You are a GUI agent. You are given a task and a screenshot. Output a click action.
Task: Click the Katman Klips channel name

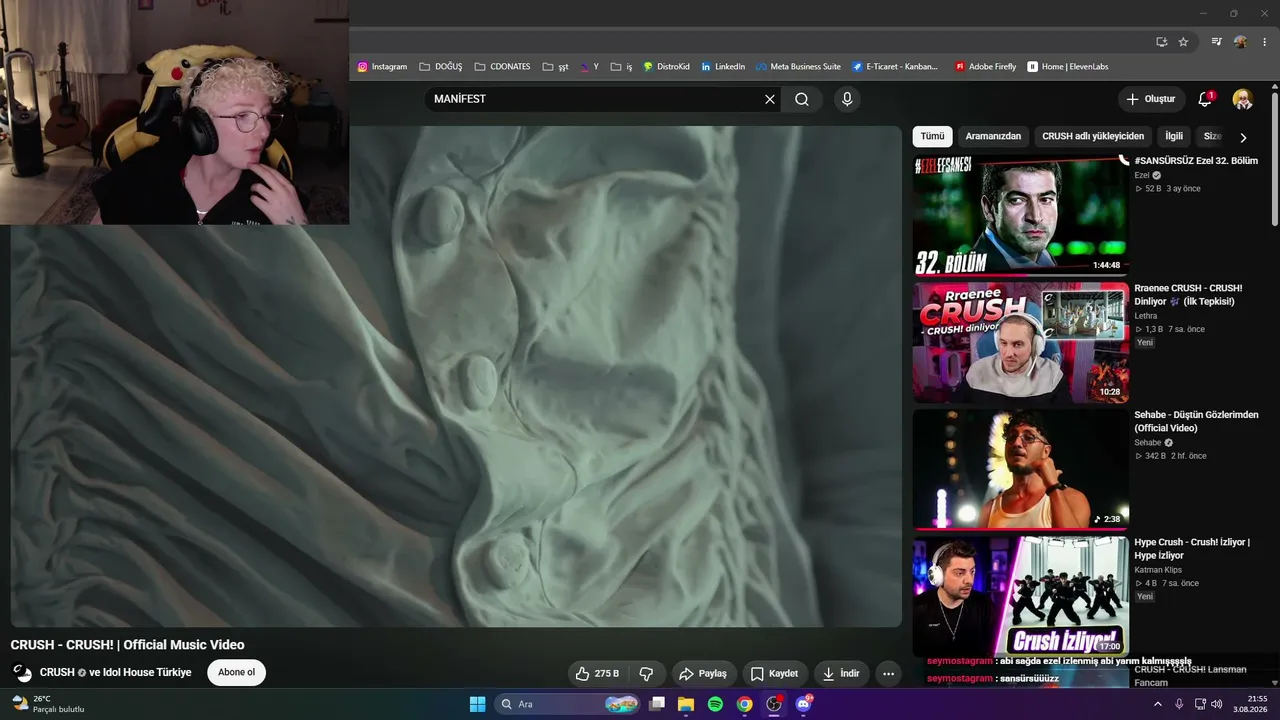point(1158,570)
